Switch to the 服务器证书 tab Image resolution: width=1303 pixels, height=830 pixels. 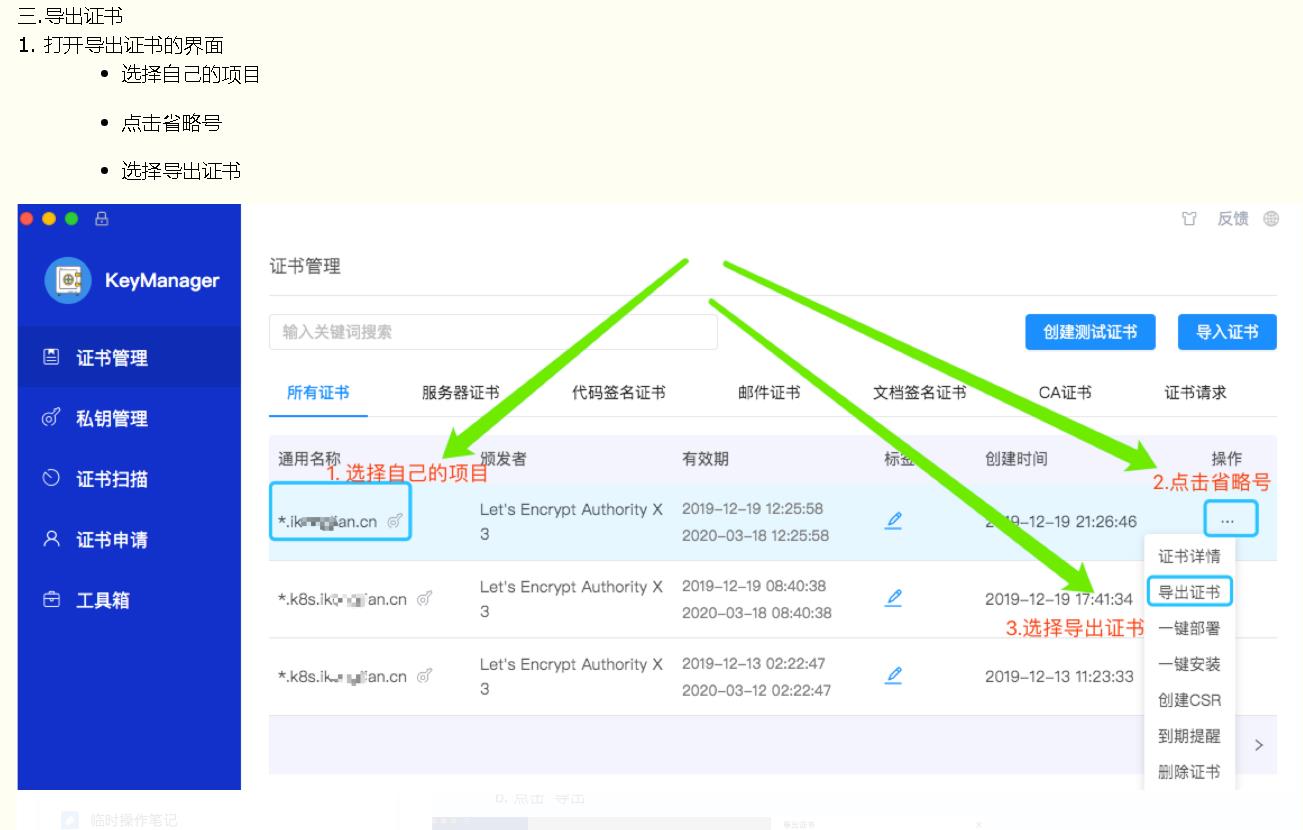coord(460,393)
